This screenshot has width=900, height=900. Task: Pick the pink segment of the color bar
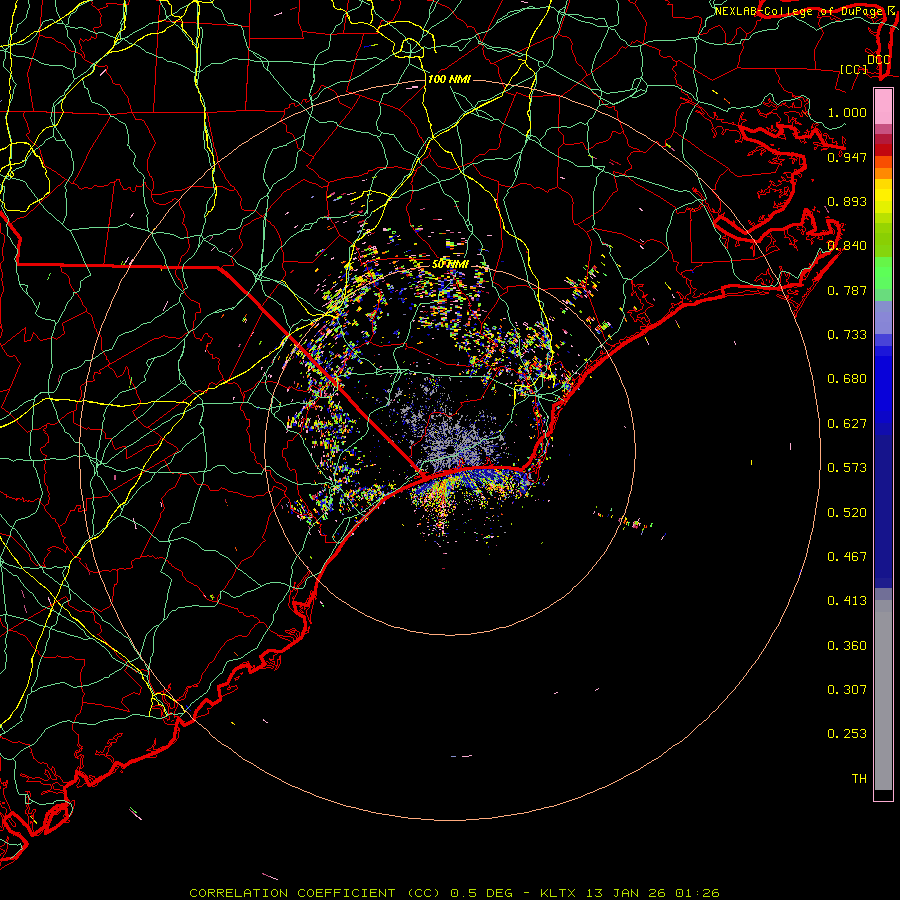point(883,107)
